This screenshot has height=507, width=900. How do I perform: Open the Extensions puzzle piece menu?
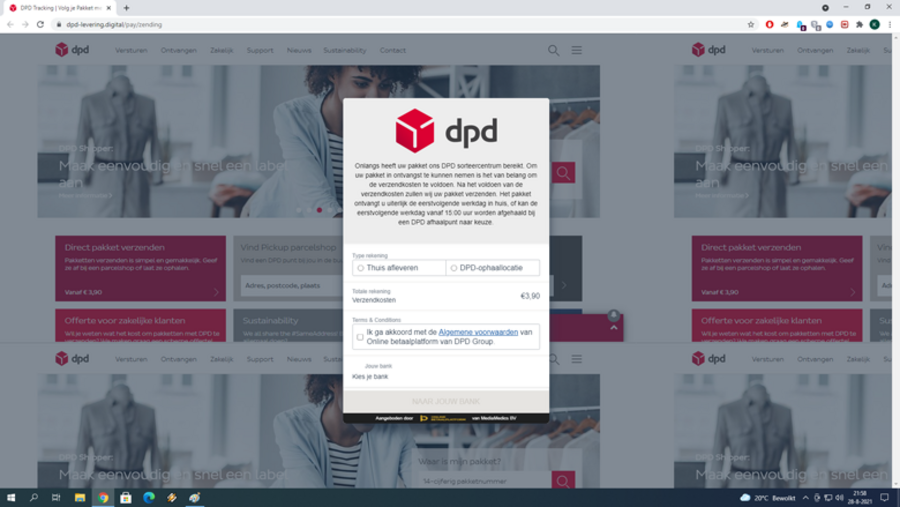(x=859, y=25)
